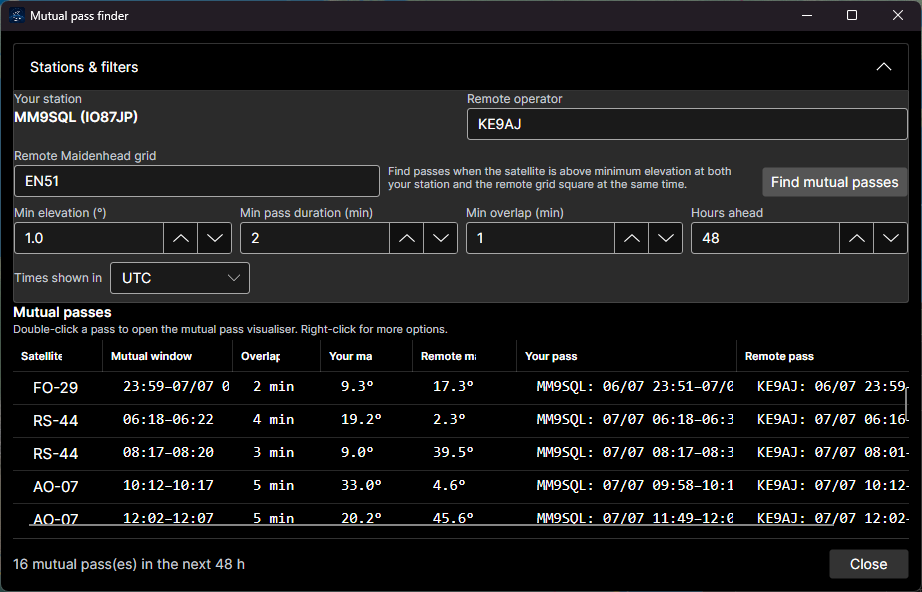Click the Min pass duration field showing 2
The image size is (922, 592).
[x=315, y=238]
